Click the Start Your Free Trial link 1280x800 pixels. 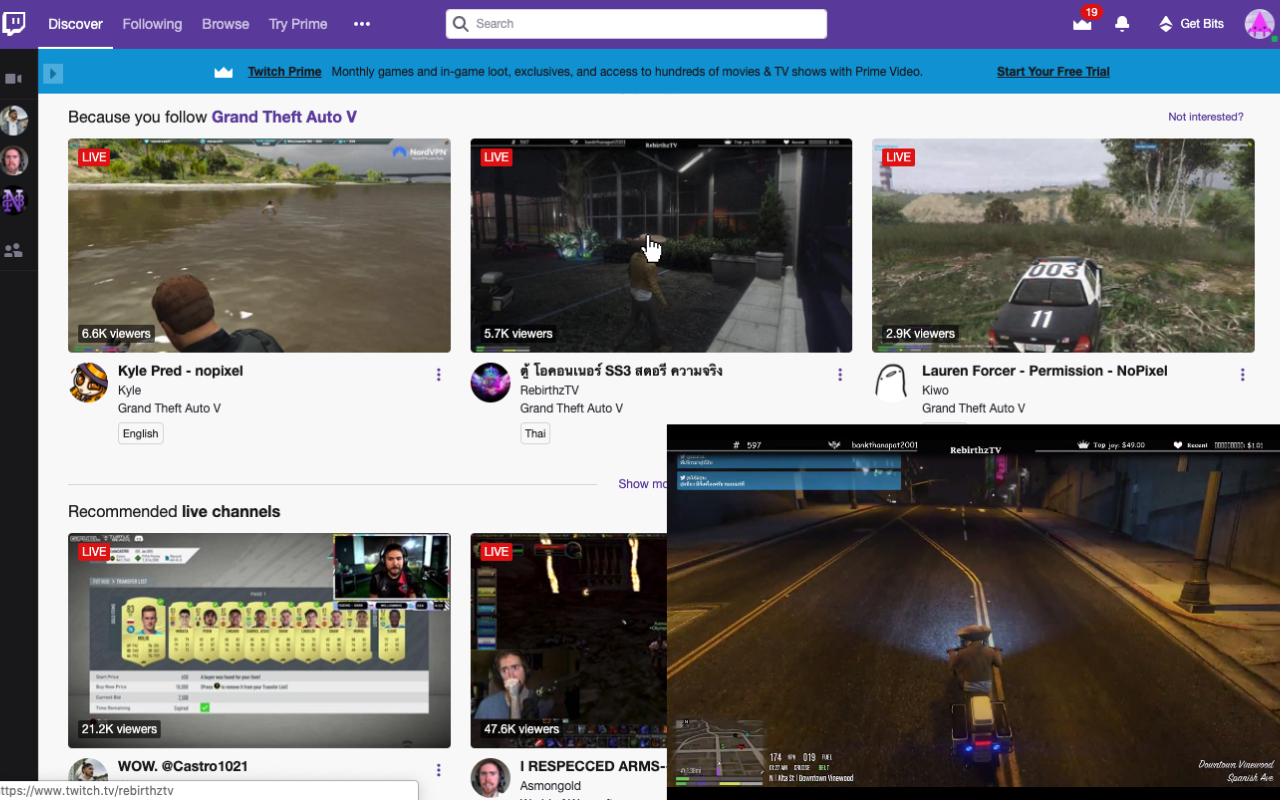pos(1053,72)
